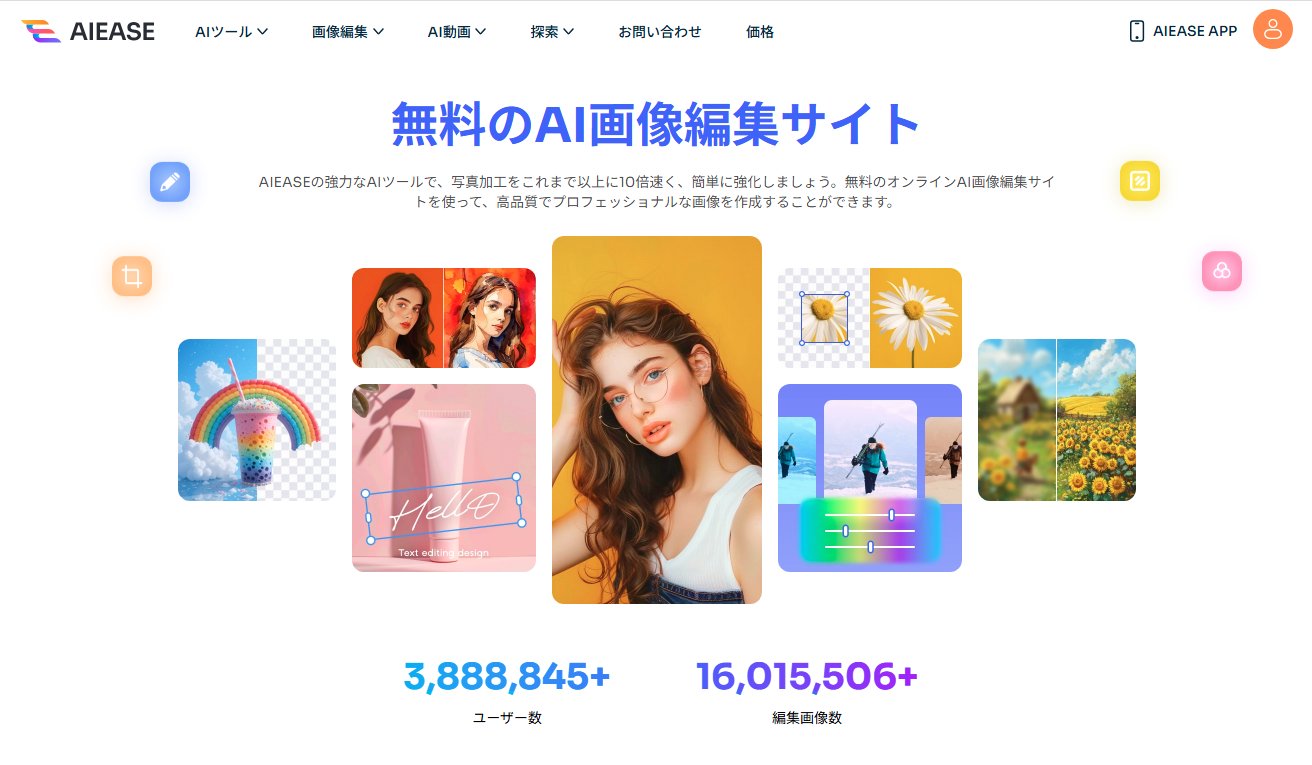
Task: Select the orange crop tool icon
Action: pyautogui.click(x=132, y=276)
